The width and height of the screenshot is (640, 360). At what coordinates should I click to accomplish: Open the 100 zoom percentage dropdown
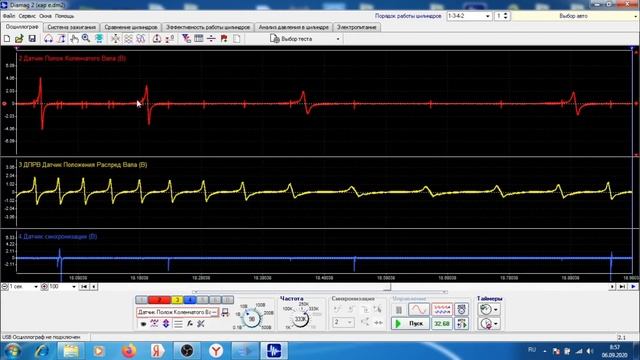point(73,287)
